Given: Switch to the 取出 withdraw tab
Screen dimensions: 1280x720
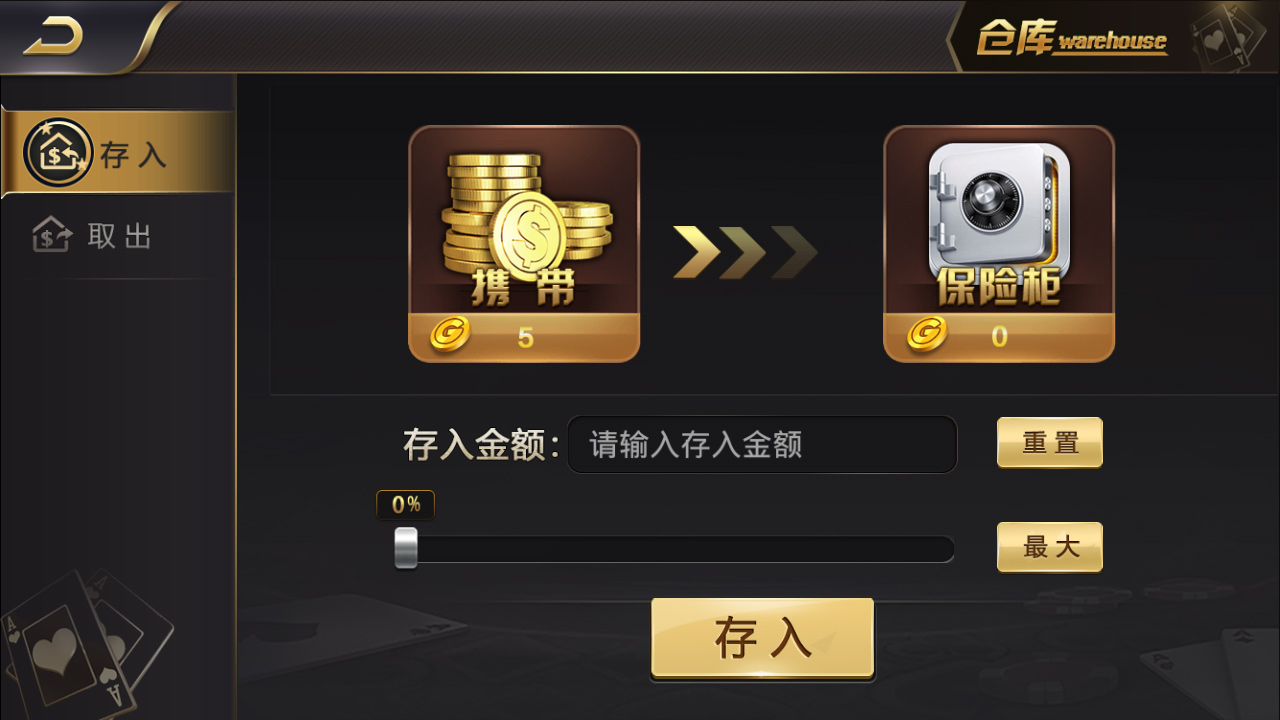Looking at the screenshot, I should pyautogui.click(x=117, y=236).
